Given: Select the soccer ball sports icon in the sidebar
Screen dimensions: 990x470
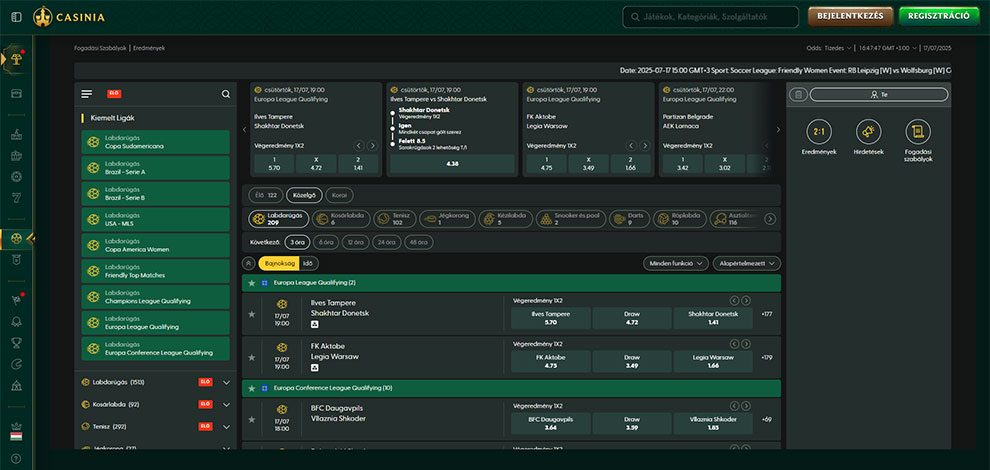Looking at the screenshot, I should 16,239.
